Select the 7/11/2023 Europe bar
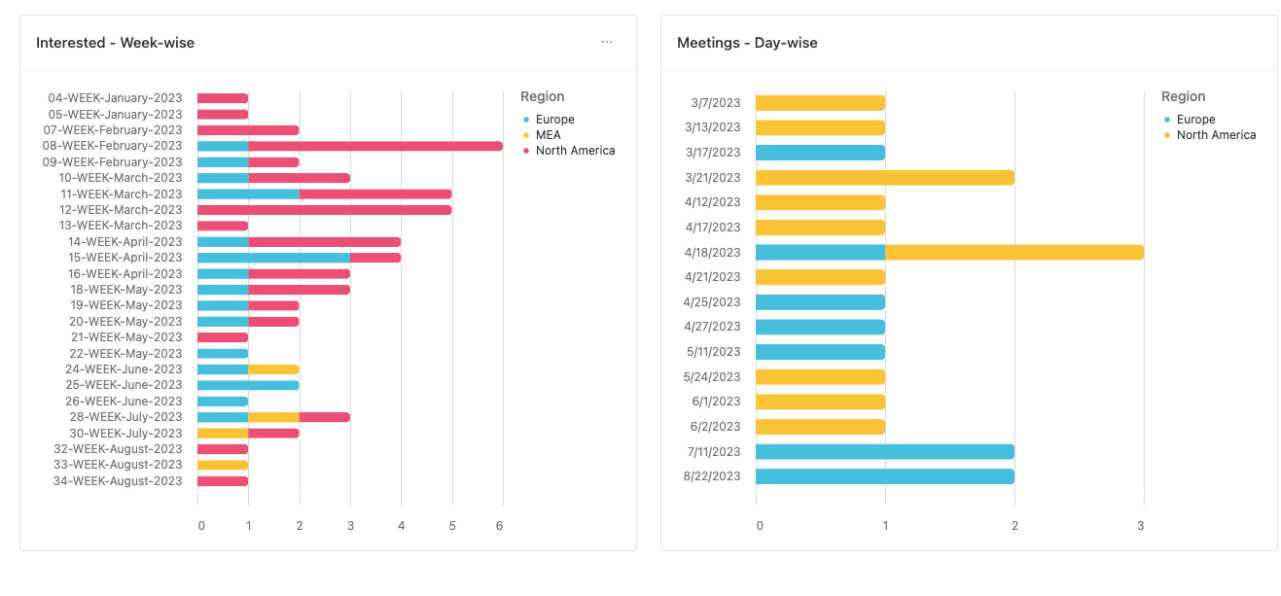 tap(885, 452)
